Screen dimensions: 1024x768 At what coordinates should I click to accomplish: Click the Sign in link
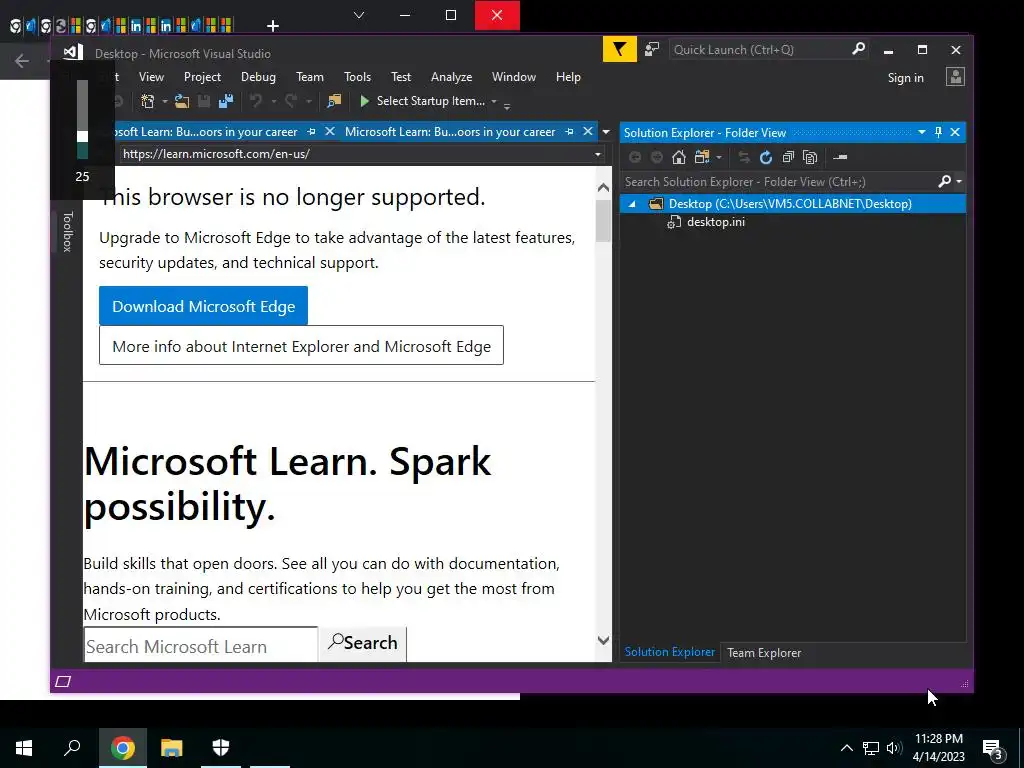pyautogui.click(x=905, y=78)
